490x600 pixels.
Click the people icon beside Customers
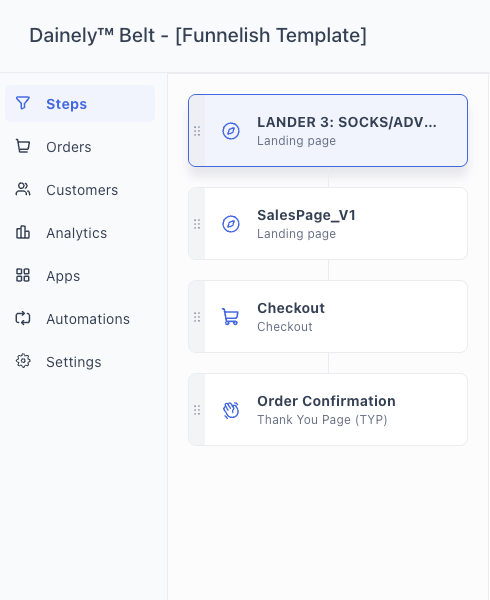pos(23,189)
